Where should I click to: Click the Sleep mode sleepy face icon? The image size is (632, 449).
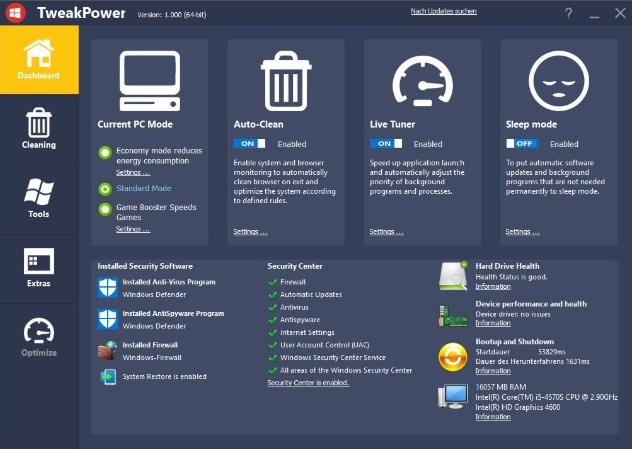(x=558, y=81)
